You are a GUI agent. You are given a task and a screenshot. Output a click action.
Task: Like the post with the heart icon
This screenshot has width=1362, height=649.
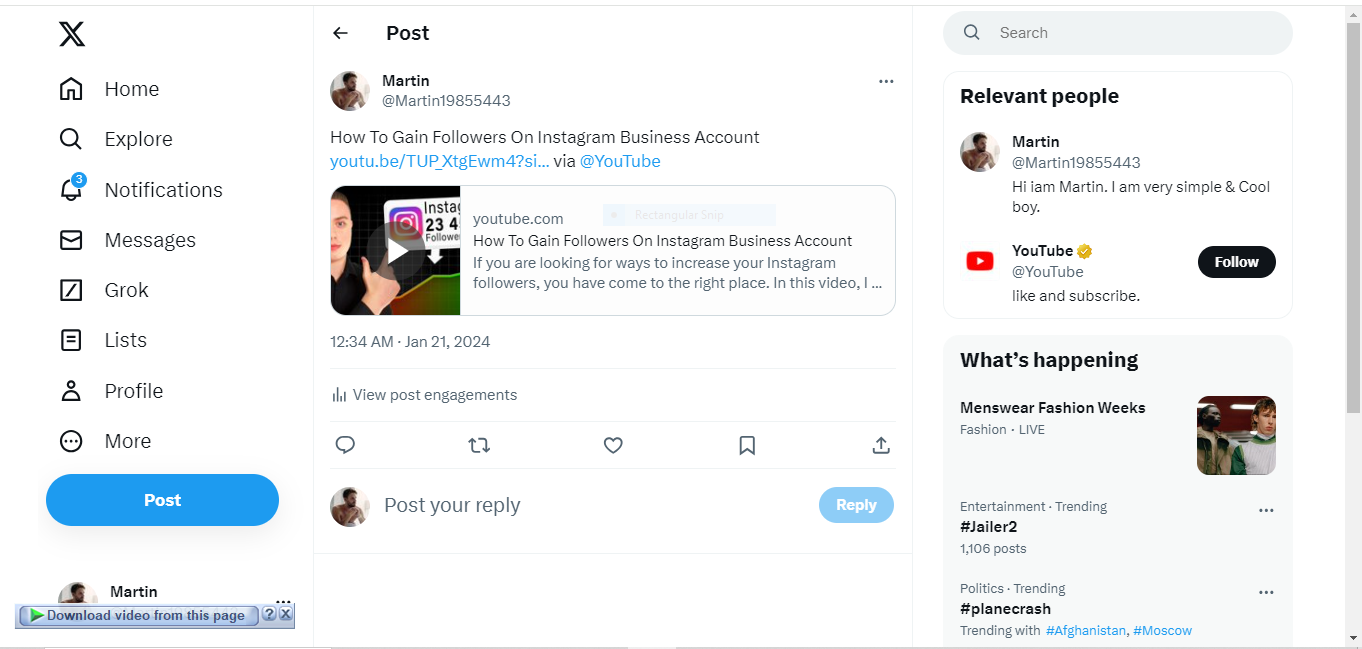click(613, 445)
